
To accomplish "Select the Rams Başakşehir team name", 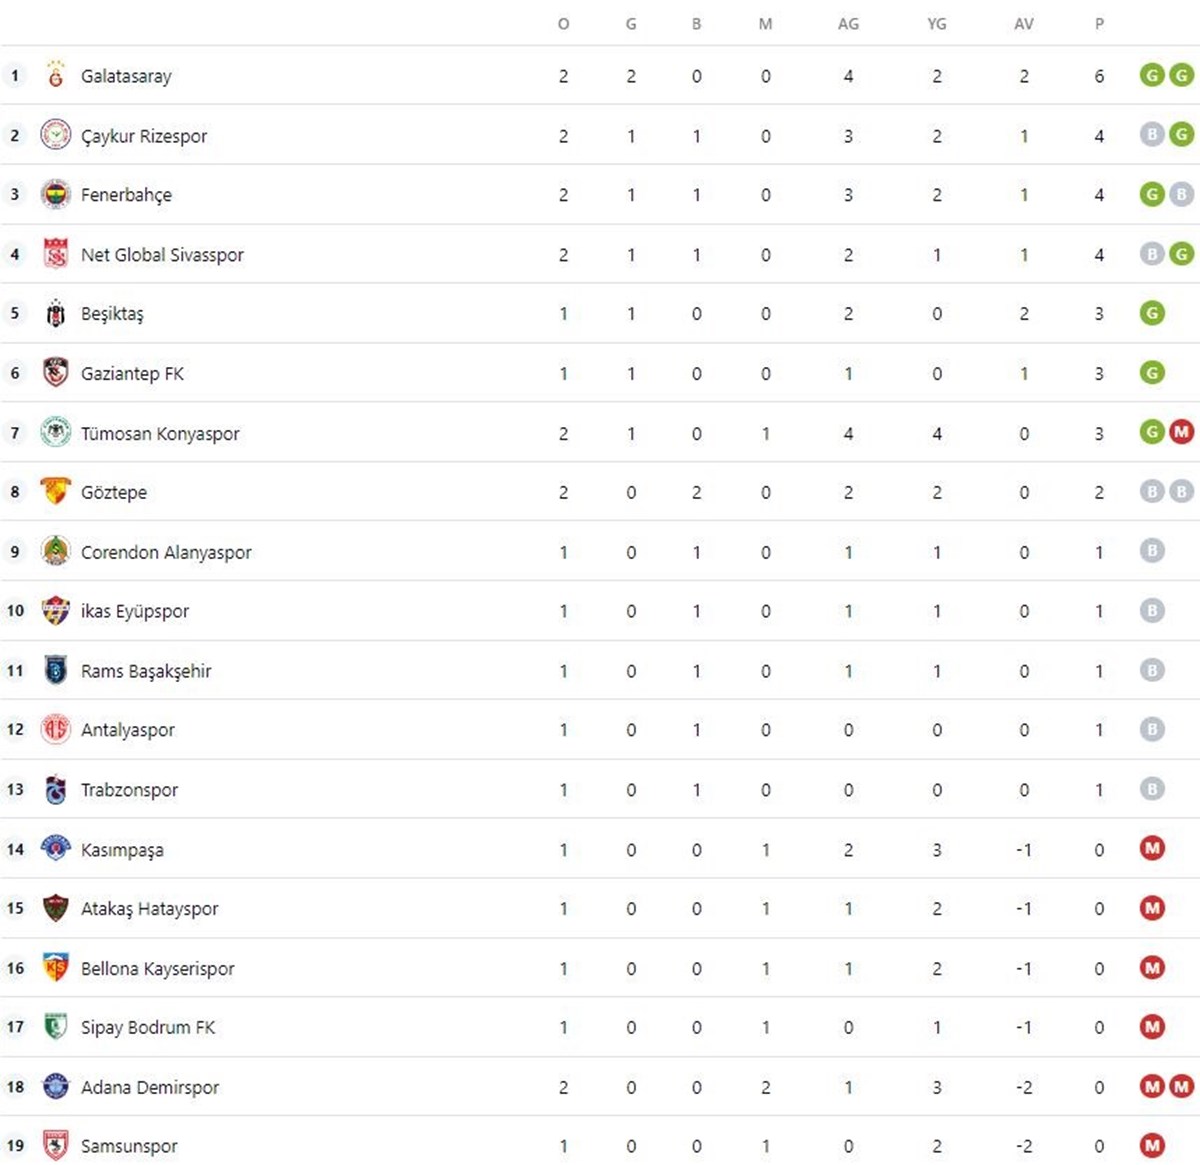I will coord(146,671).
